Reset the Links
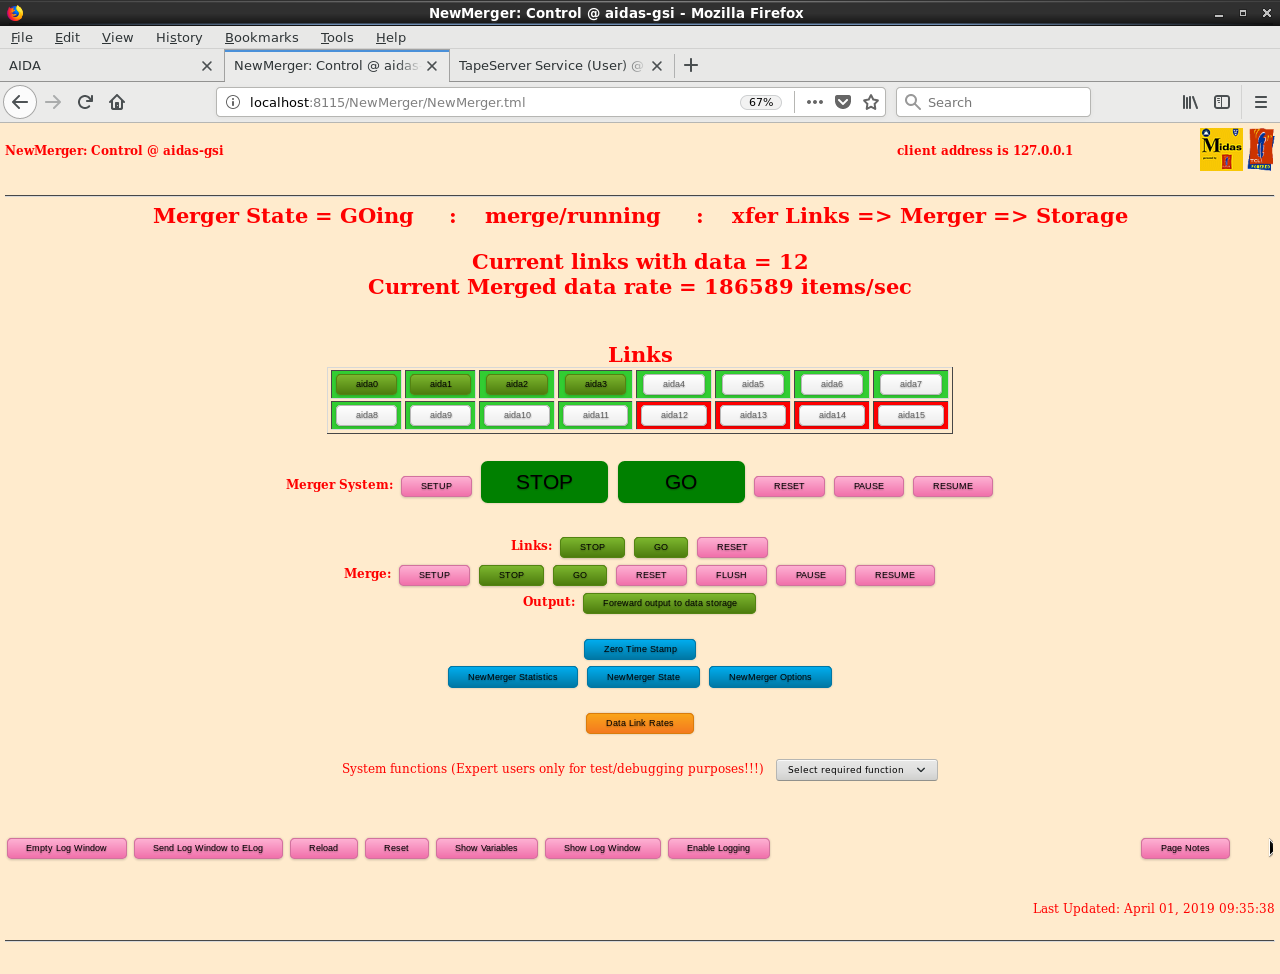 732,547
